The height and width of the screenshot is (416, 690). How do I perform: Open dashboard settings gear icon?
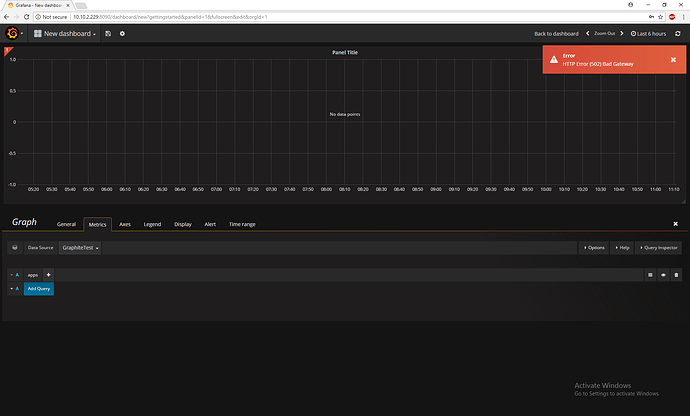(x=122, y=33)
